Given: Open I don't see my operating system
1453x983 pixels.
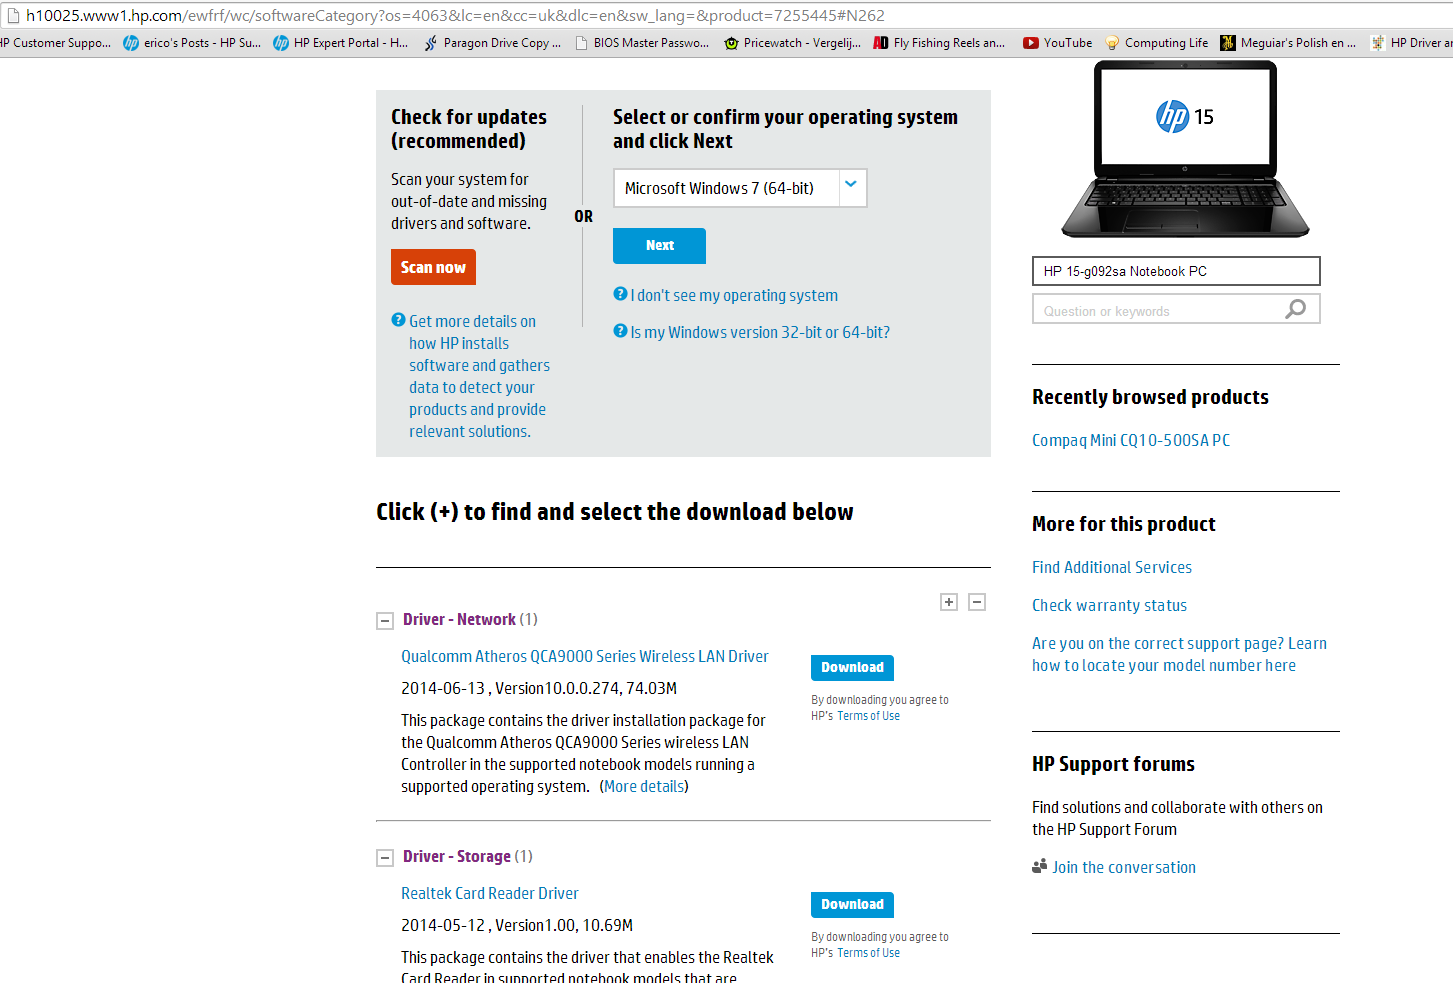Looking at the screenshot, I should coord(734,295).
